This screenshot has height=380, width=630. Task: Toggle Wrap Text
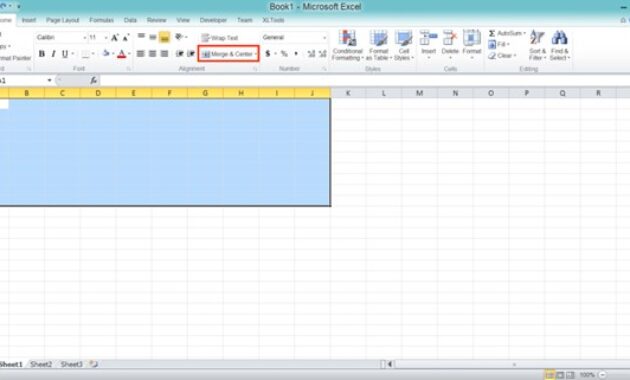[220, 38]
